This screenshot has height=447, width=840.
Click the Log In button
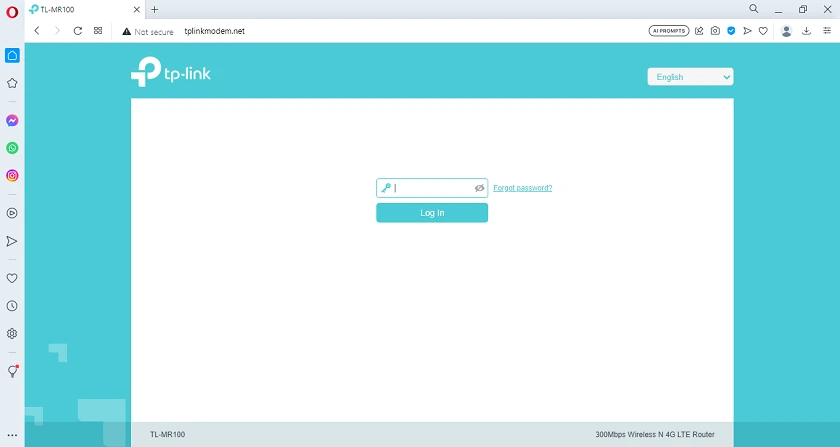432,213
